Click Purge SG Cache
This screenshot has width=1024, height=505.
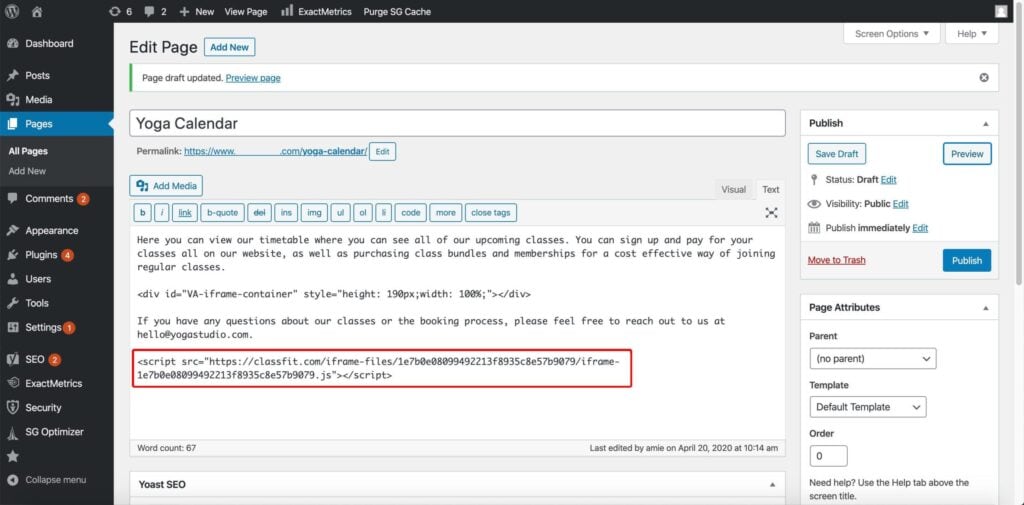coord(397,11)
